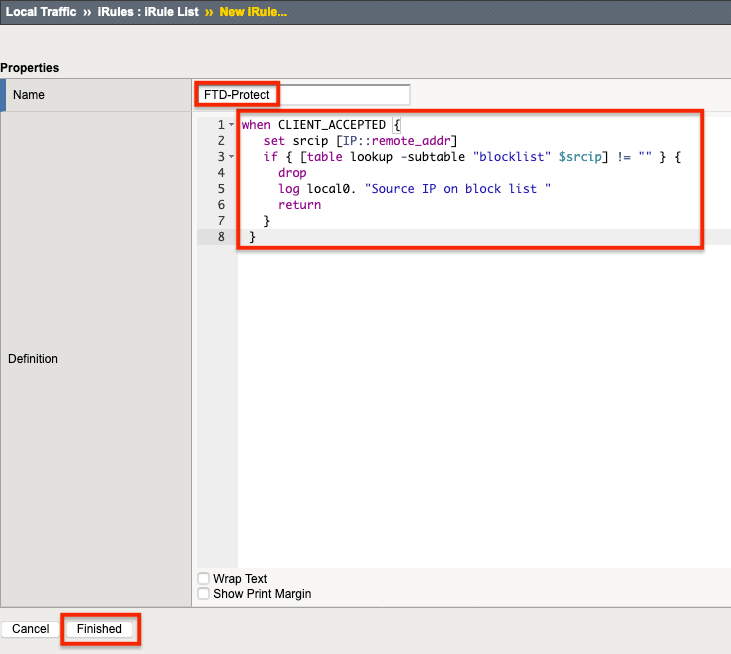This screenshot has height=654, width=731.
Task: Open the Local Traffic breadcrumb
Action: point(41,12)
